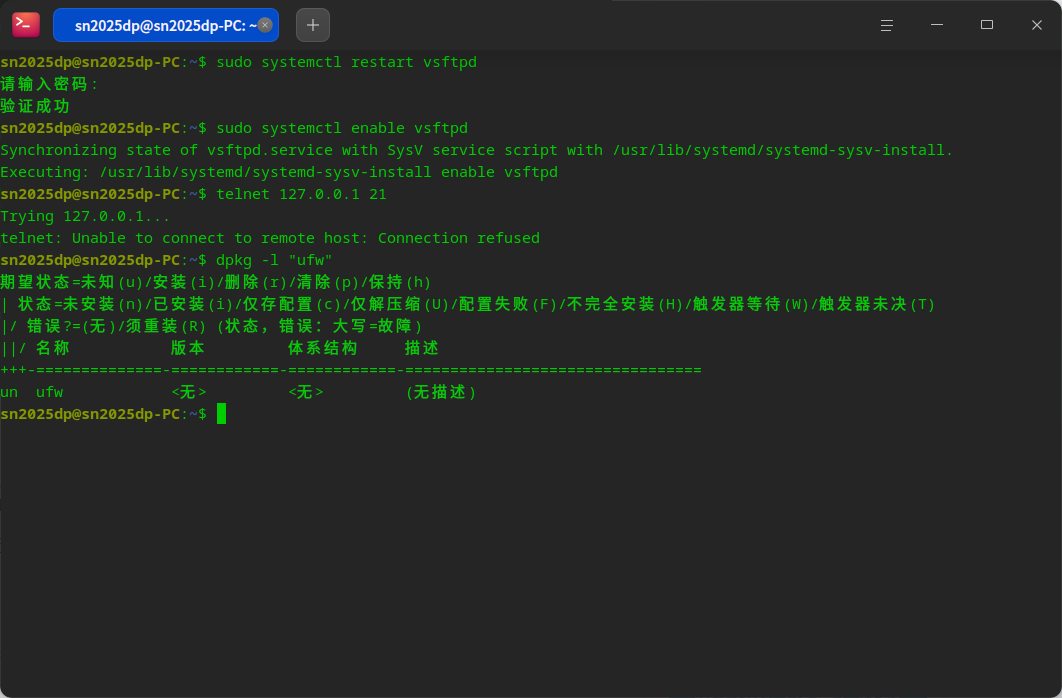The width and height of the screenshot is (1062, 698).
Task: Click the dpkg -l "ufw" command text
Action: [x=274, y=260]
